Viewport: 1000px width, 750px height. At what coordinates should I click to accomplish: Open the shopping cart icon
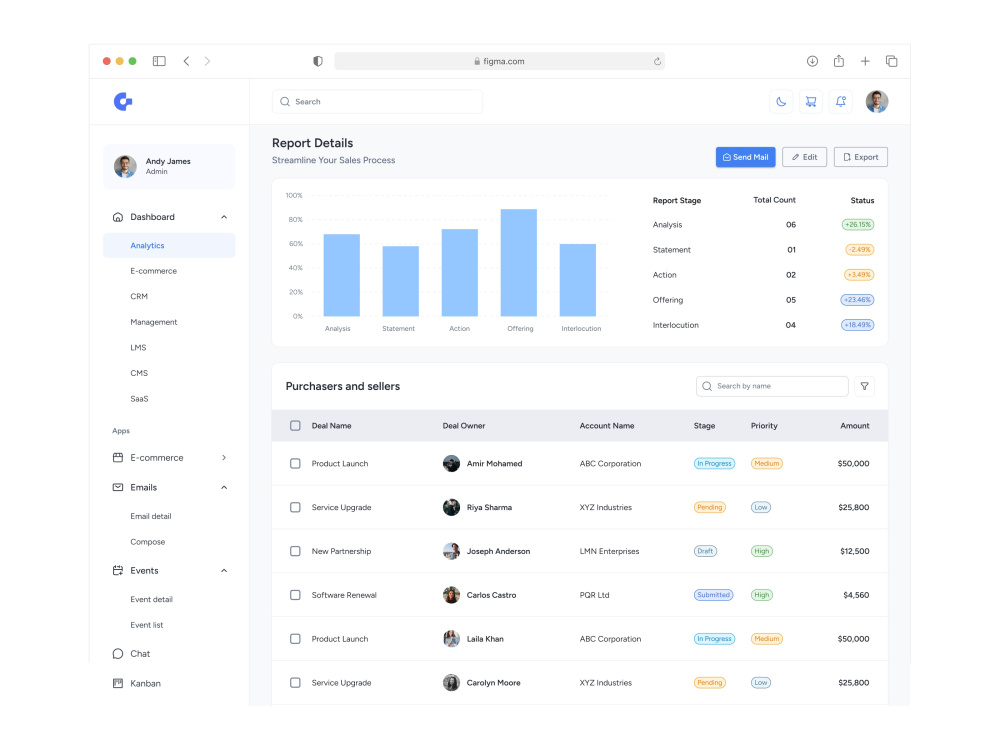(x=811, y=101)
